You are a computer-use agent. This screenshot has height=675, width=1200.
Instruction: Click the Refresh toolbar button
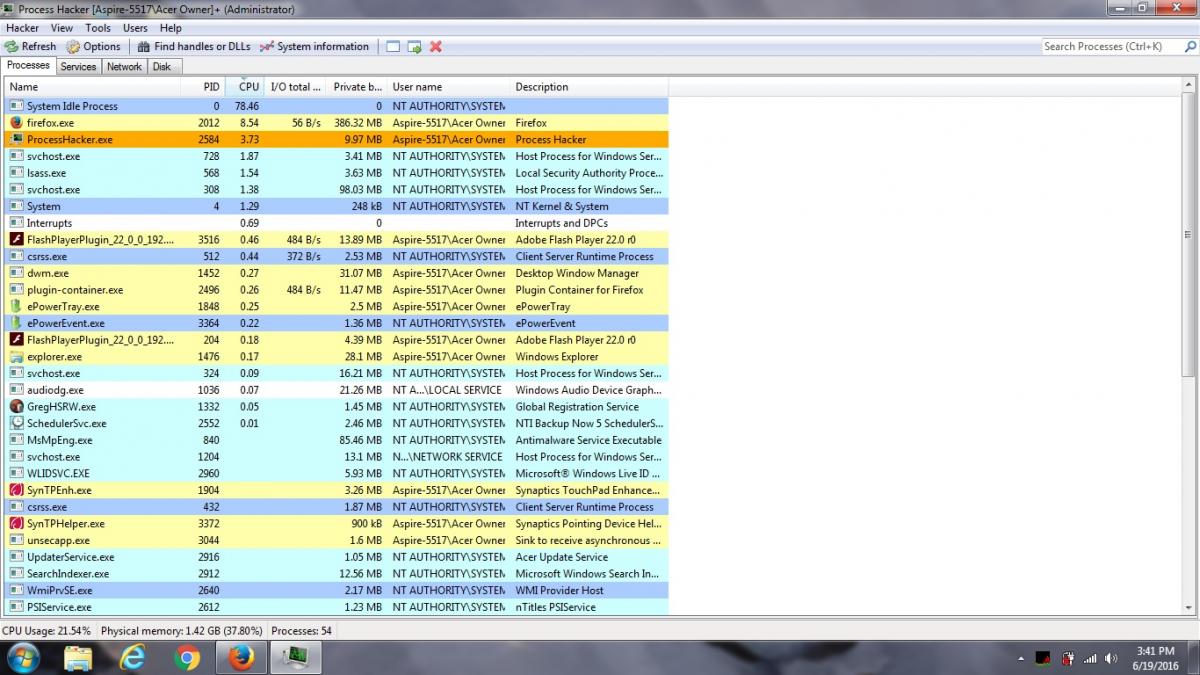pyautogui.click(x=30, y=46)
